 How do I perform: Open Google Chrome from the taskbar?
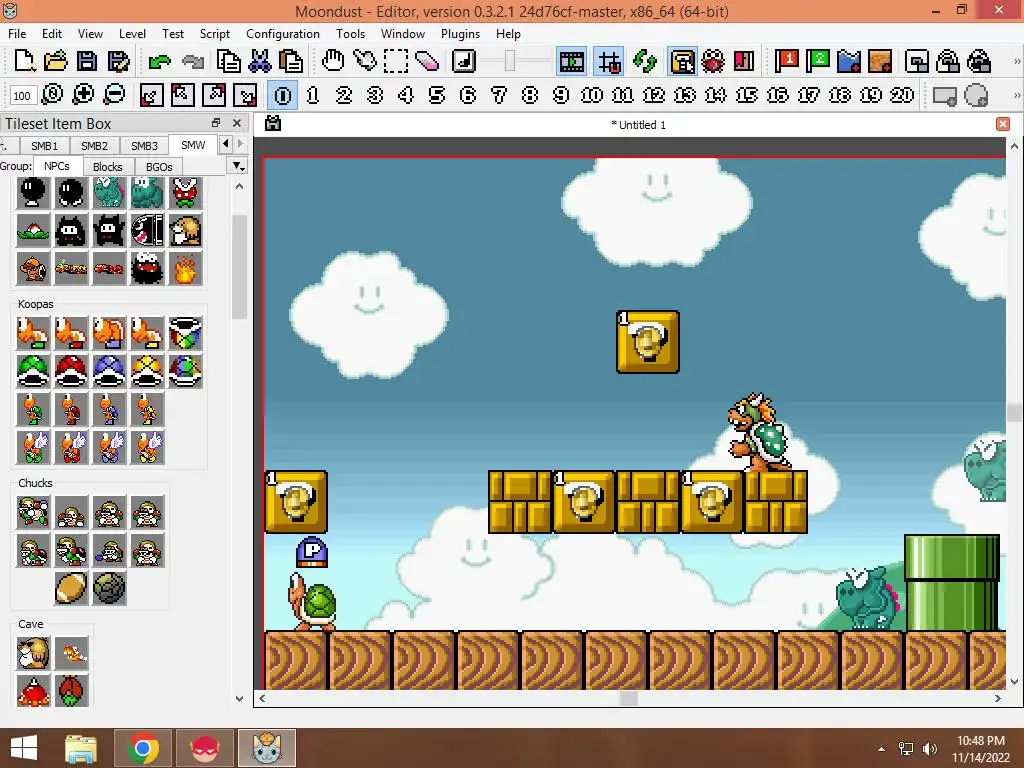pyautogui.click(x=142, y=748)
